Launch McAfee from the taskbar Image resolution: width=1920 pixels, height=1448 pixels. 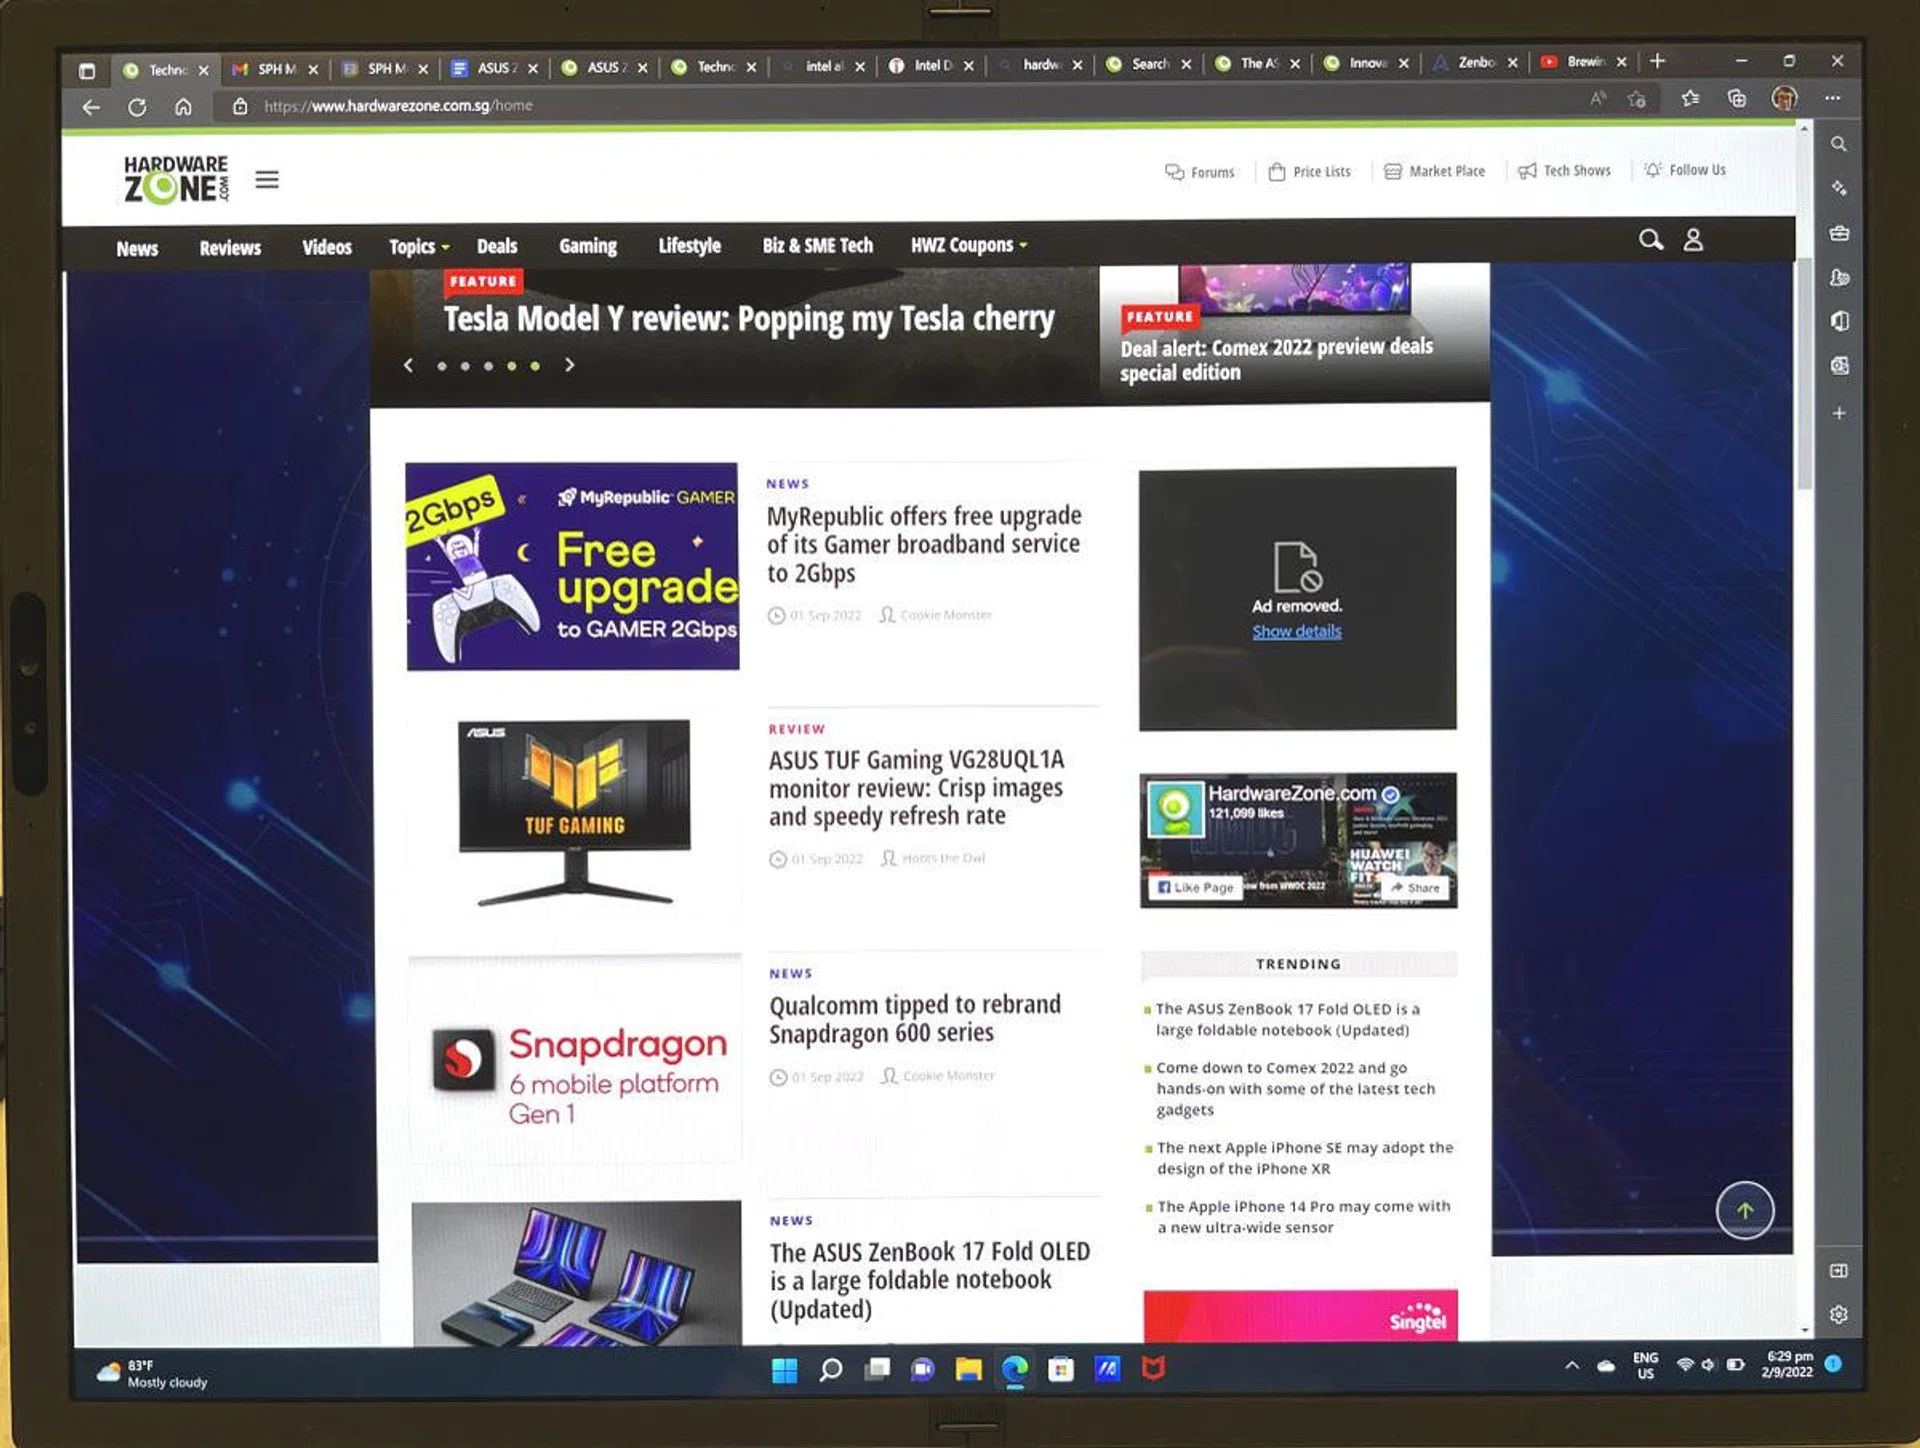tap(1155, 1370)
